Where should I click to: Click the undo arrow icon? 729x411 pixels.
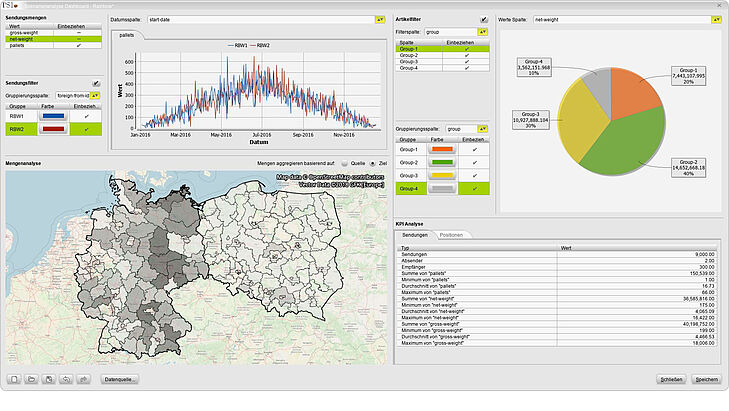[67, 380]
